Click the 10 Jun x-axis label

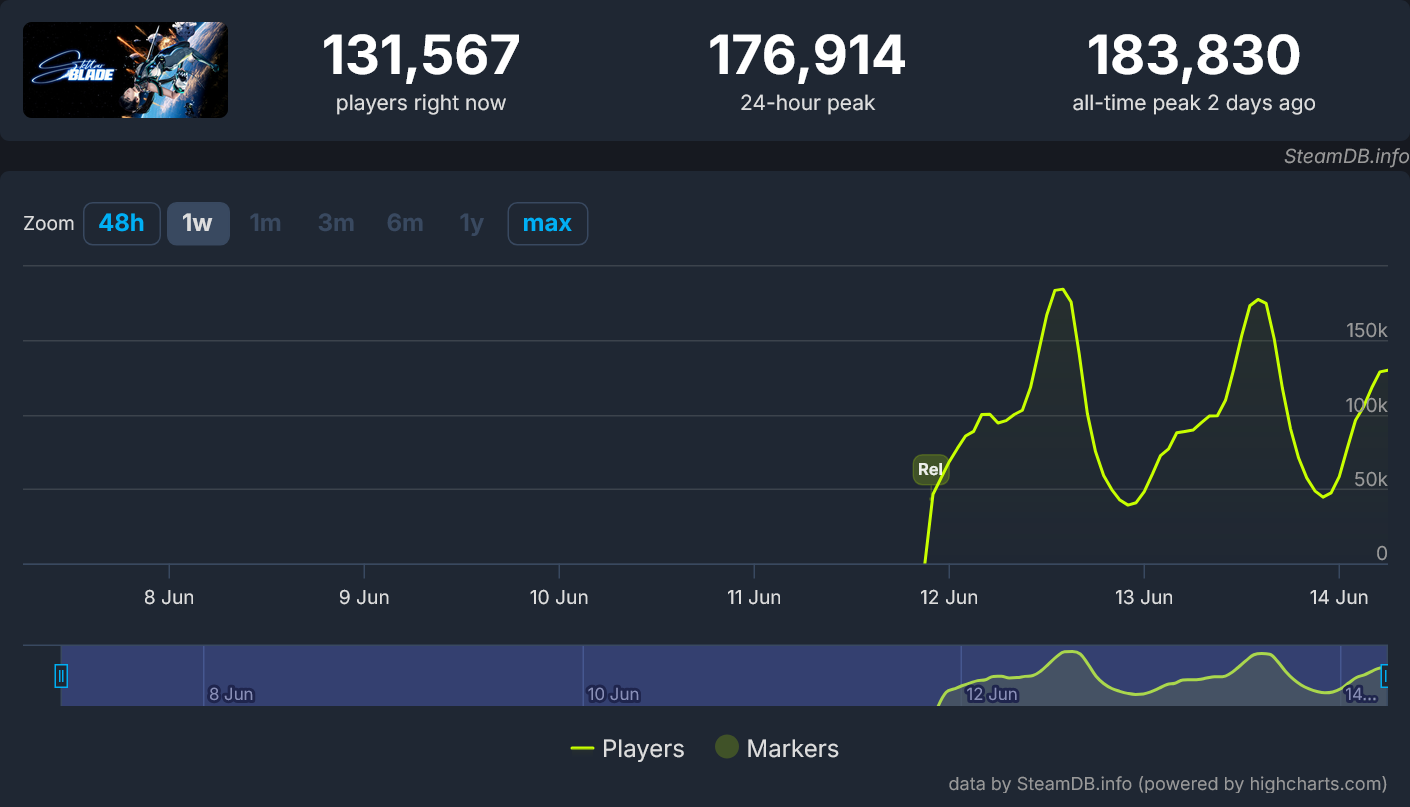click(559, 597)
